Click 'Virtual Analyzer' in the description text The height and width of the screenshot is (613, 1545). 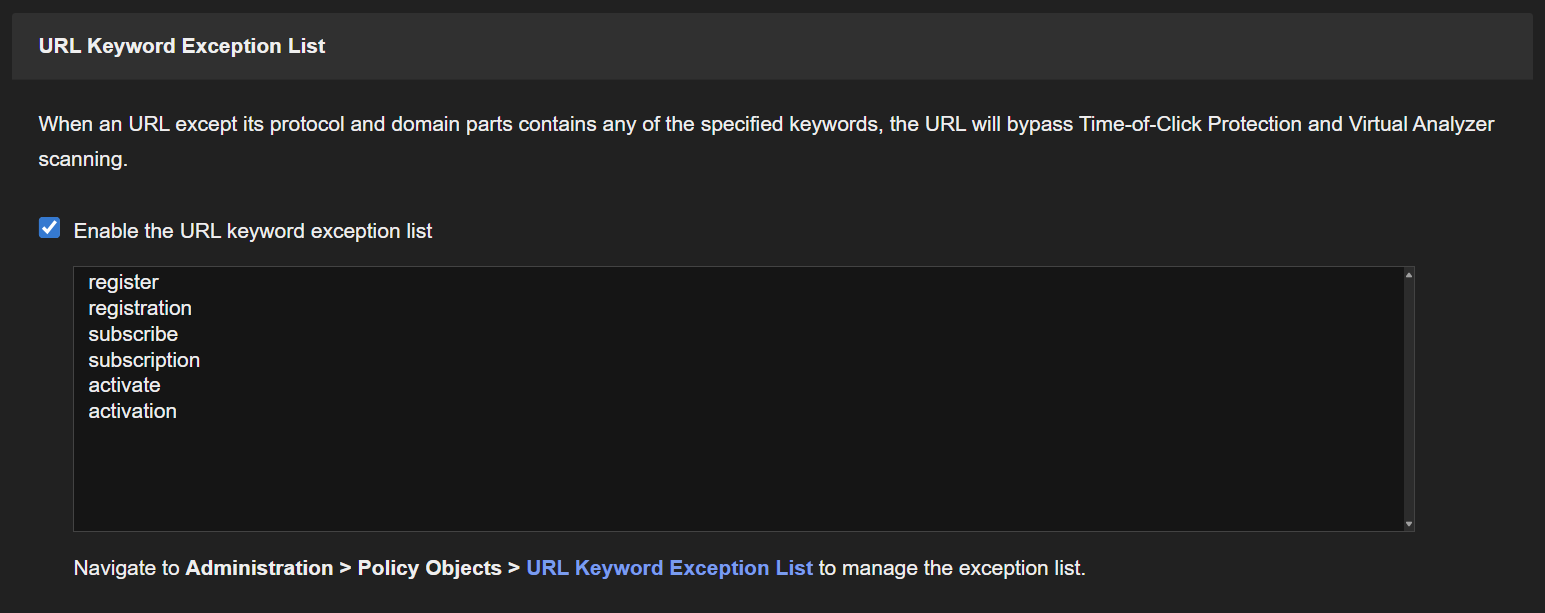coord(1421,125)
